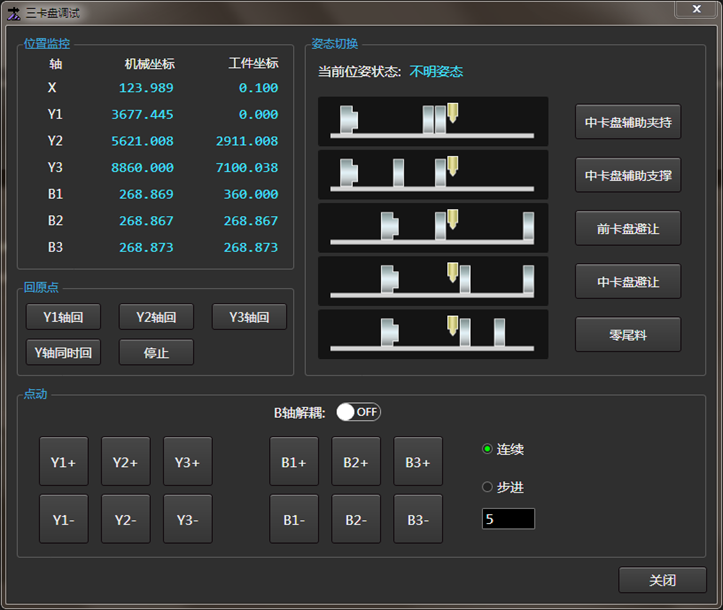Click the 中卡盘避让 button
The height and width of the screenshot is (610, 723).
point(628,282)
